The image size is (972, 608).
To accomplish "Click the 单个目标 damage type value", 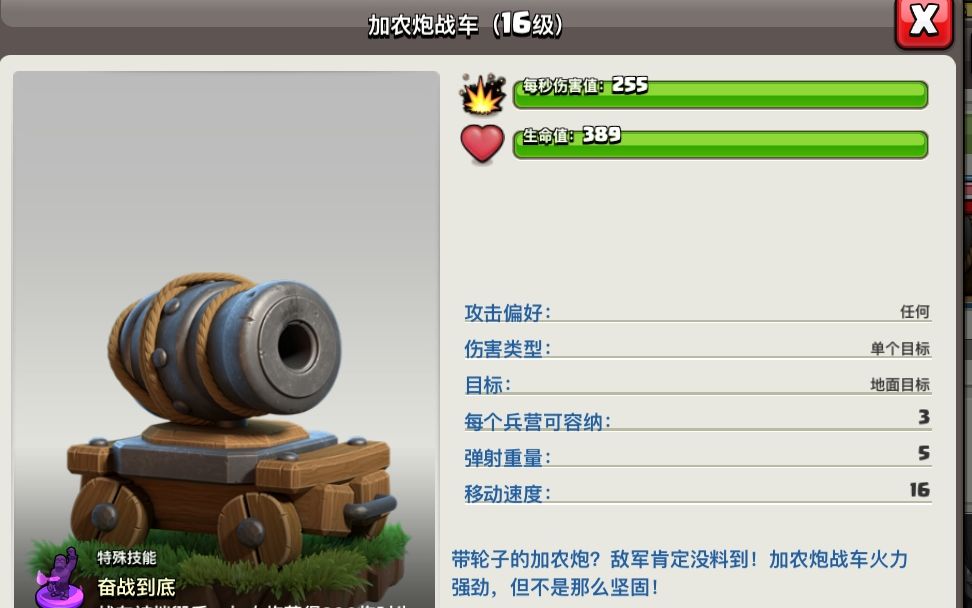I will 900,348.
